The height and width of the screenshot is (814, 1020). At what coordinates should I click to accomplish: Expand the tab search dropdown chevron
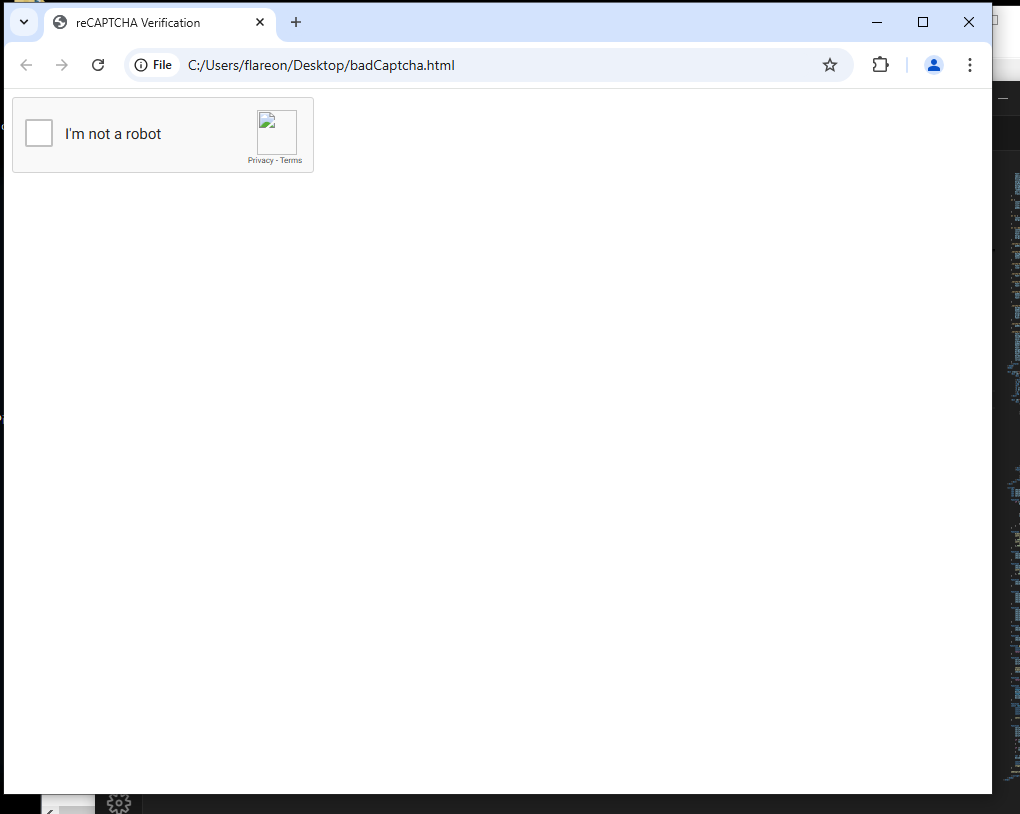(24, 22)
